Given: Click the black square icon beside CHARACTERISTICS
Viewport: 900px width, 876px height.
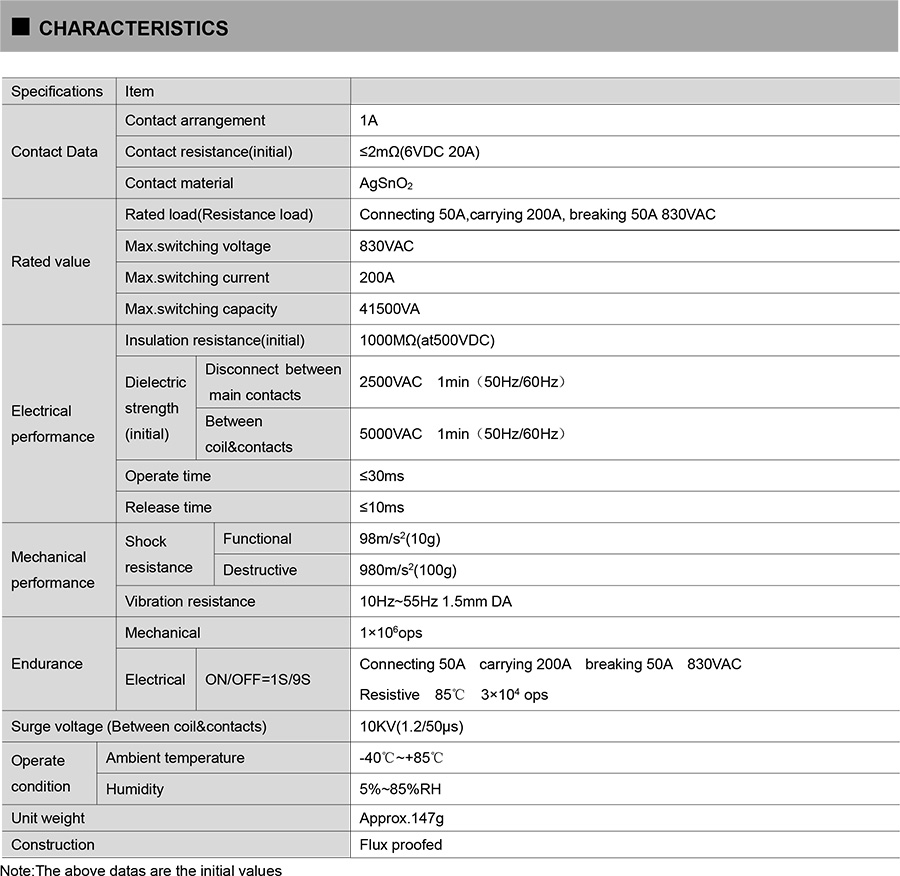Looking at the screenshot, I should [21, 26].
